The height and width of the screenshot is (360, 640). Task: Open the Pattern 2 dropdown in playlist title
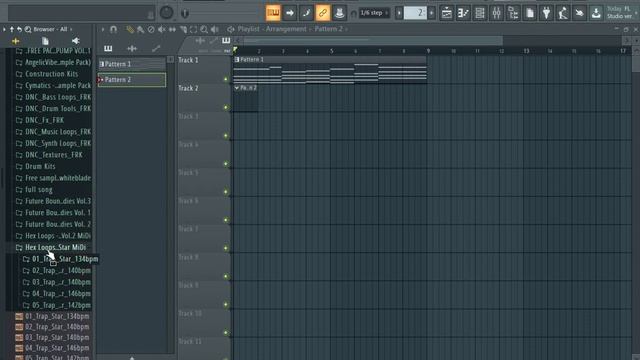(331, 29)
